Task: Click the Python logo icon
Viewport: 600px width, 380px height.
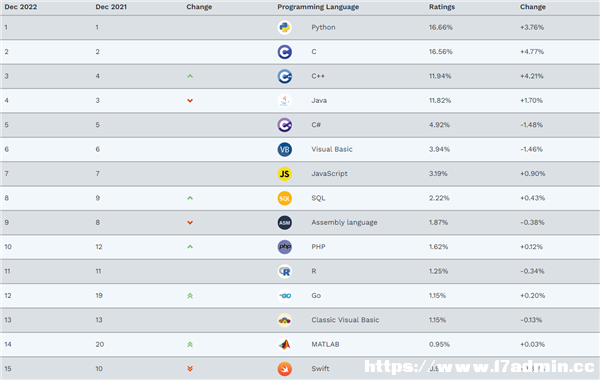Action: point(284,28)
